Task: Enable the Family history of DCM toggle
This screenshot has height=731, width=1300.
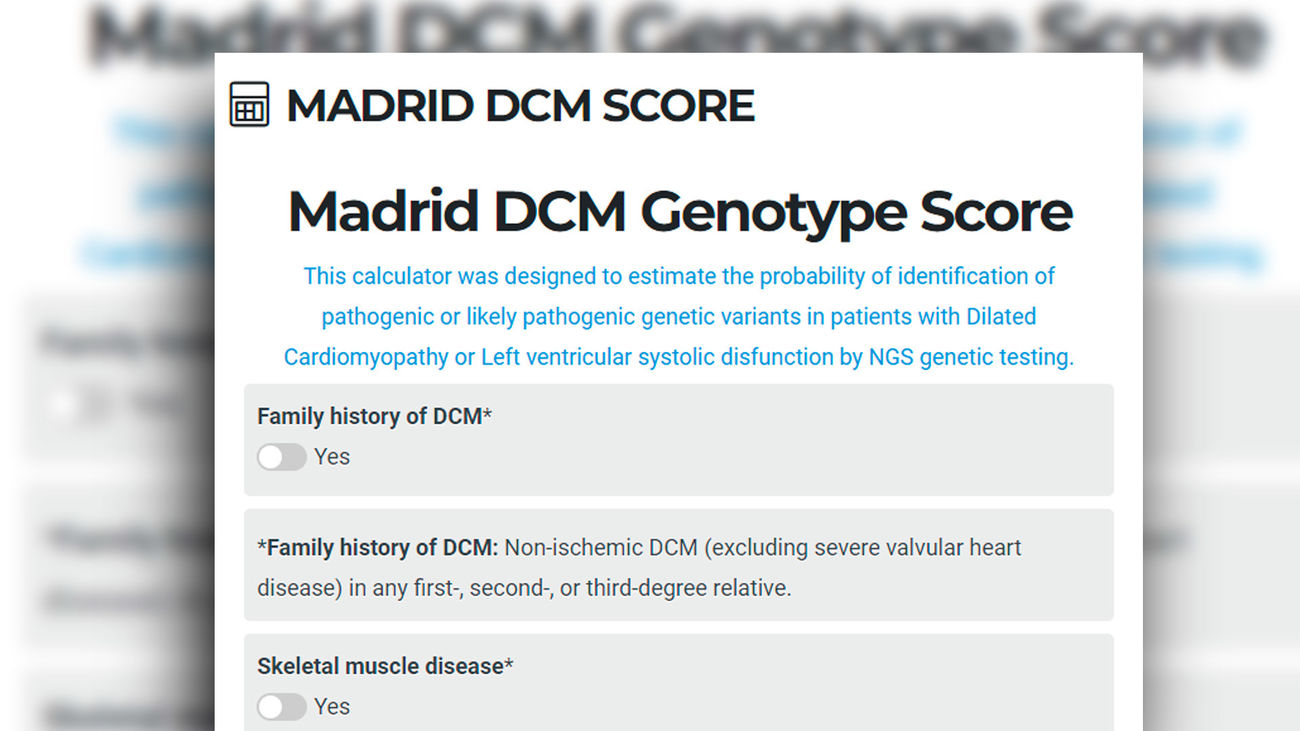Action: (x=281, y=457)
